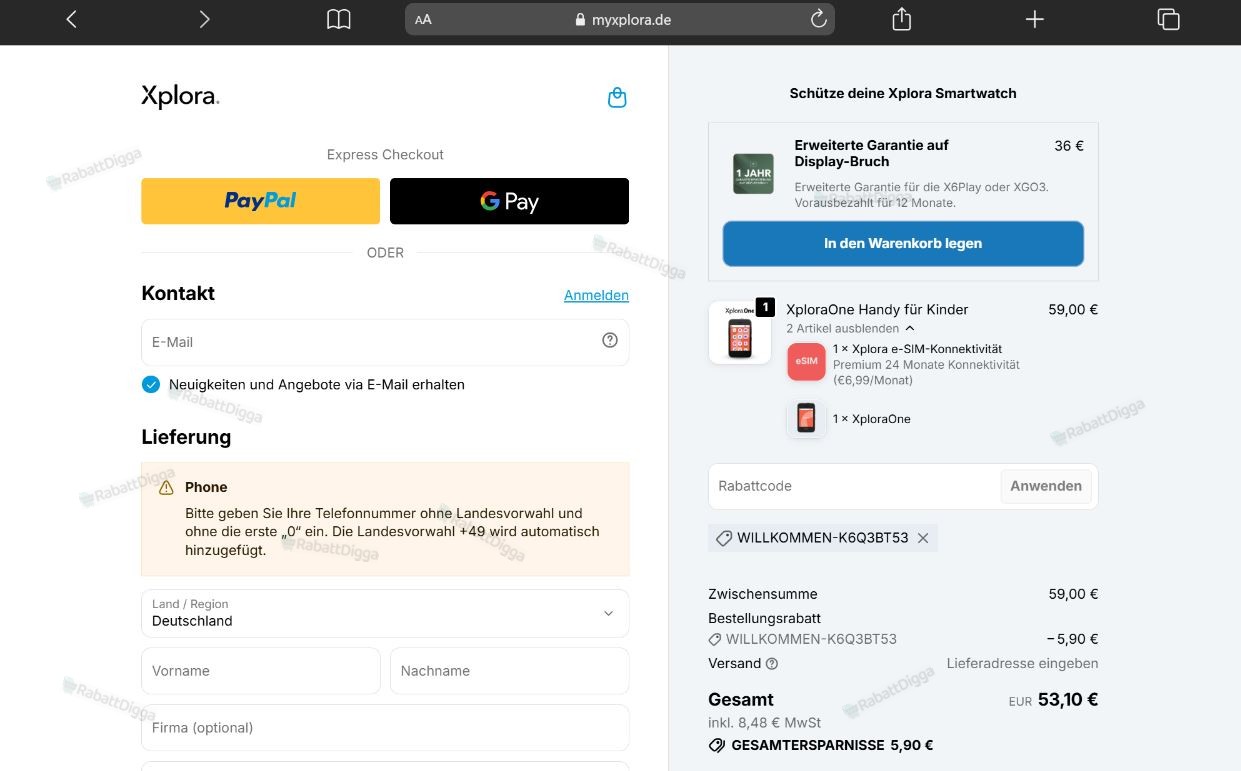Click the Versand info question mark icon
Viewport: 1241px width, 771px height.
(772, 663)
